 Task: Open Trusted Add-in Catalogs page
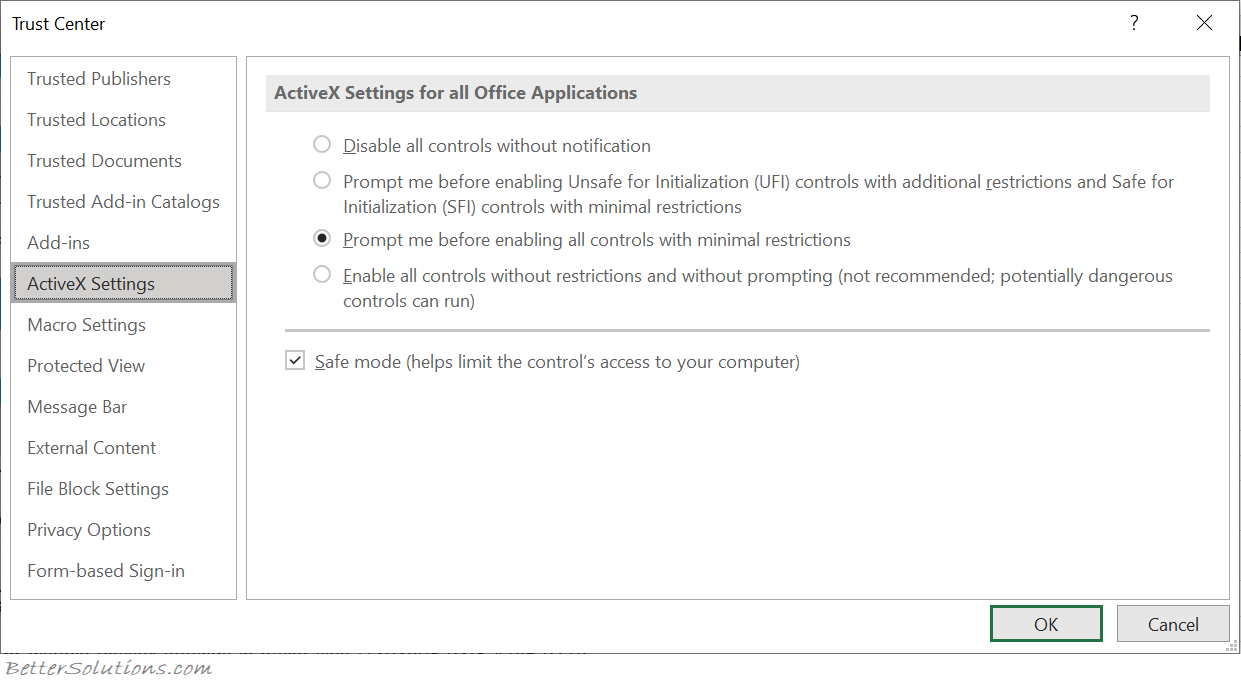pos(122,201)
